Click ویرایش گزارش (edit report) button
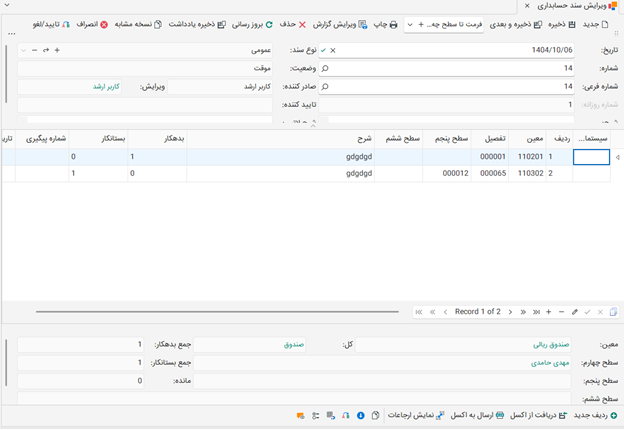Viewport: 624px width, 430px height. click(x=340, y=25)
